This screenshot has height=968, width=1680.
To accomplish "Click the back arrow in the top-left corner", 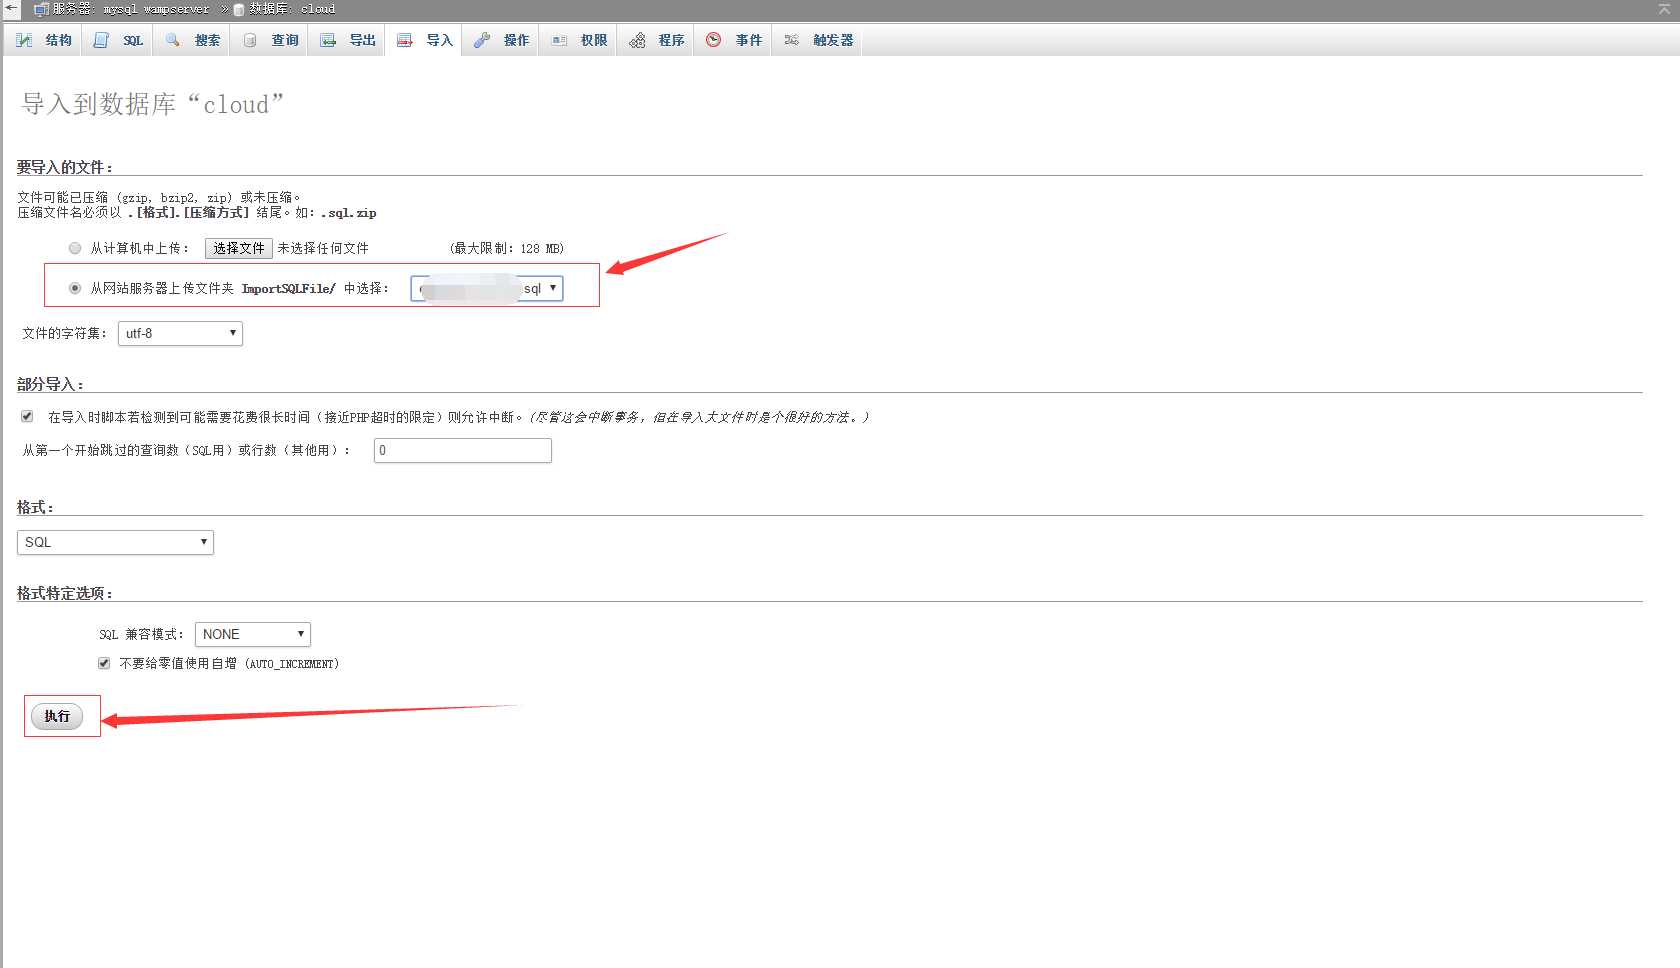I will pyautogui.click(x=11, y=8).
